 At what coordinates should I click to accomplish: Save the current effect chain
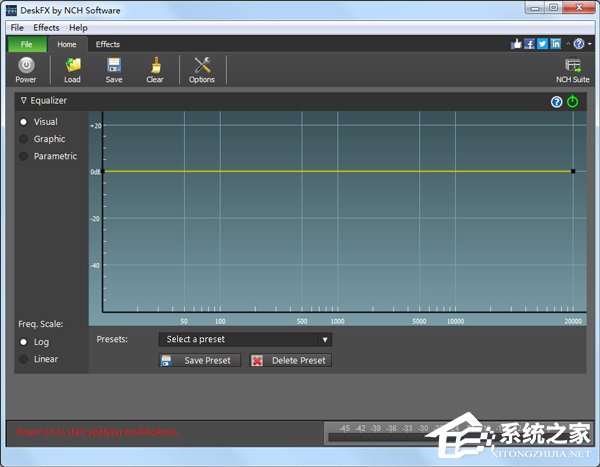[x=114, y=70]
